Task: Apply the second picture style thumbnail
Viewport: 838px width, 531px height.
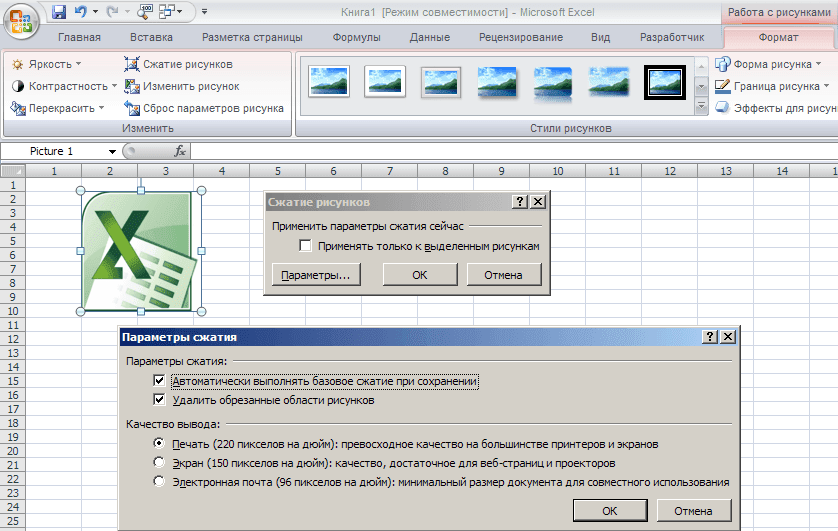Action: [x=385, y=82]
